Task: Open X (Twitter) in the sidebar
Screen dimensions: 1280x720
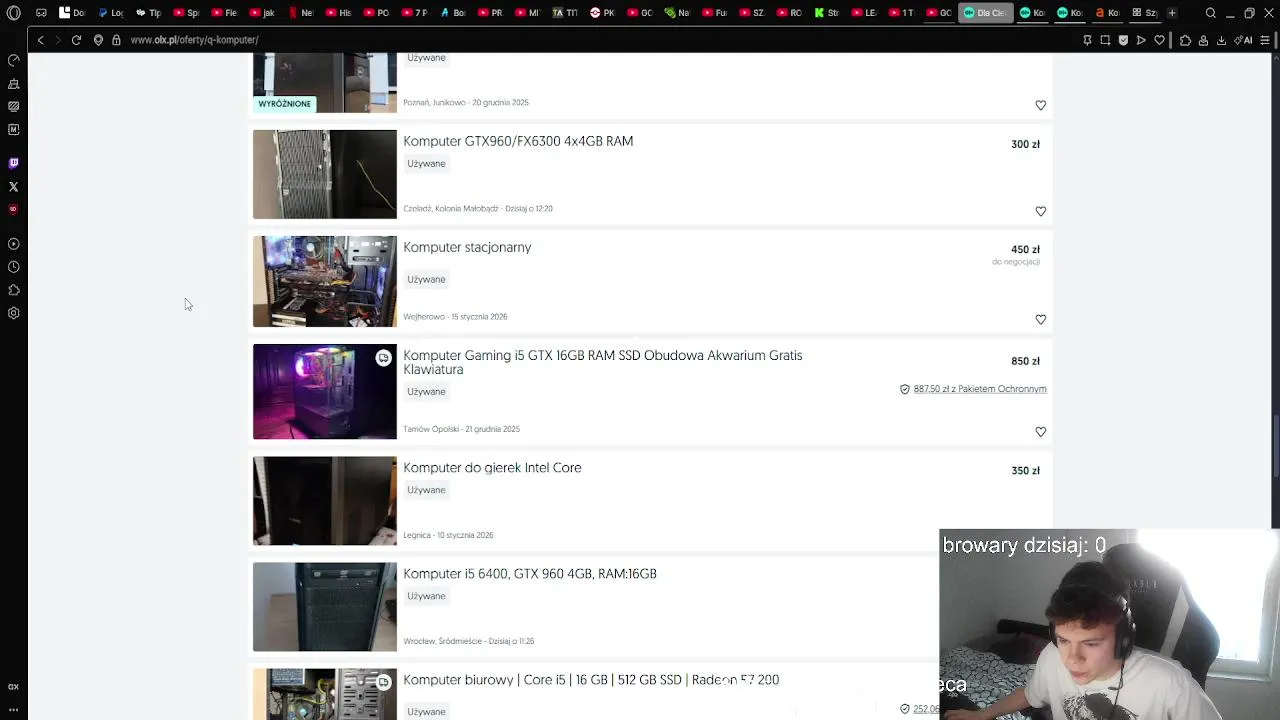Action: (13, 187)
